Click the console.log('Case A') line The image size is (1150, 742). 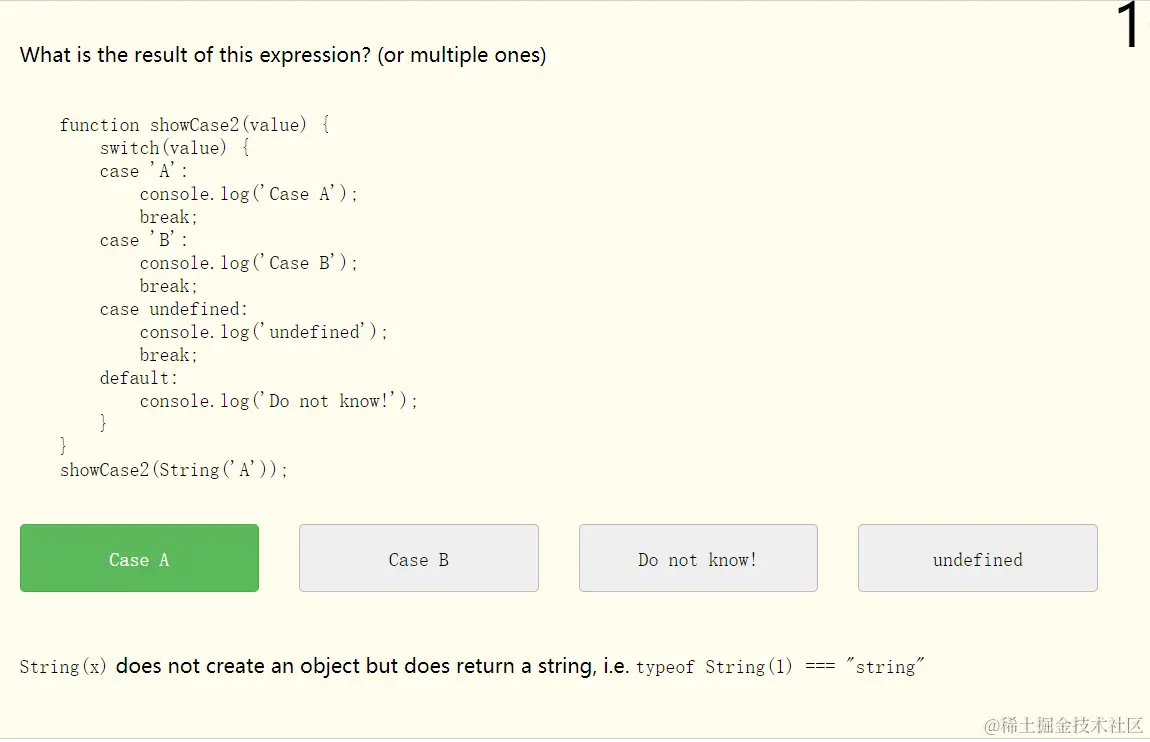(x=248, y=194)
